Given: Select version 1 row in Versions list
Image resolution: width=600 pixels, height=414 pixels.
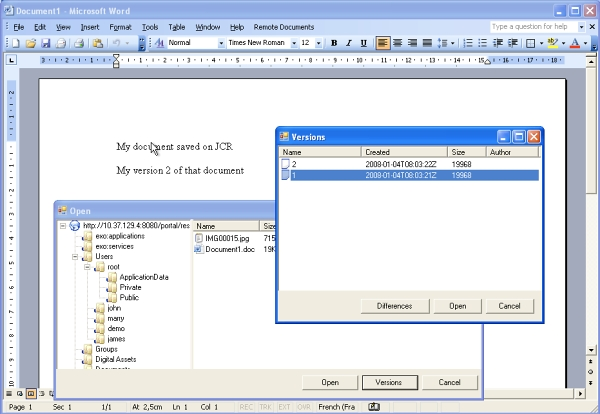Looking at the screenshot, I should pos(409,175).
